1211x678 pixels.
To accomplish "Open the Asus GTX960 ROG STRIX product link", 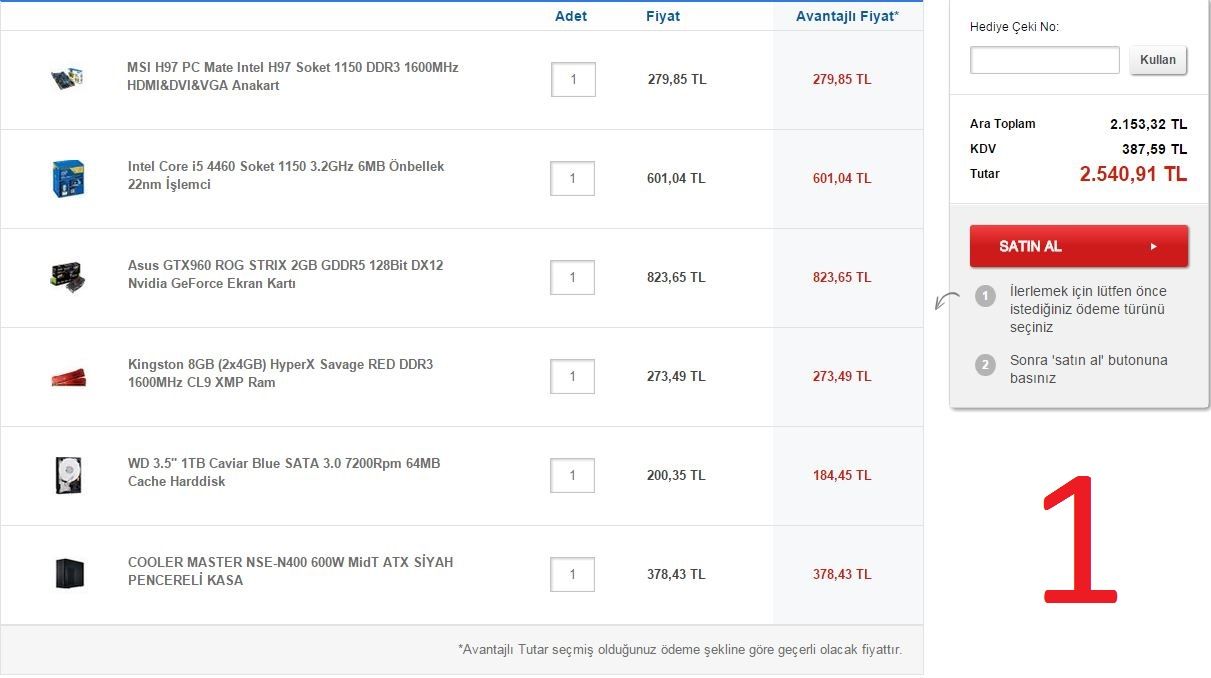I will pyautogui.click(x=285, y=274).
